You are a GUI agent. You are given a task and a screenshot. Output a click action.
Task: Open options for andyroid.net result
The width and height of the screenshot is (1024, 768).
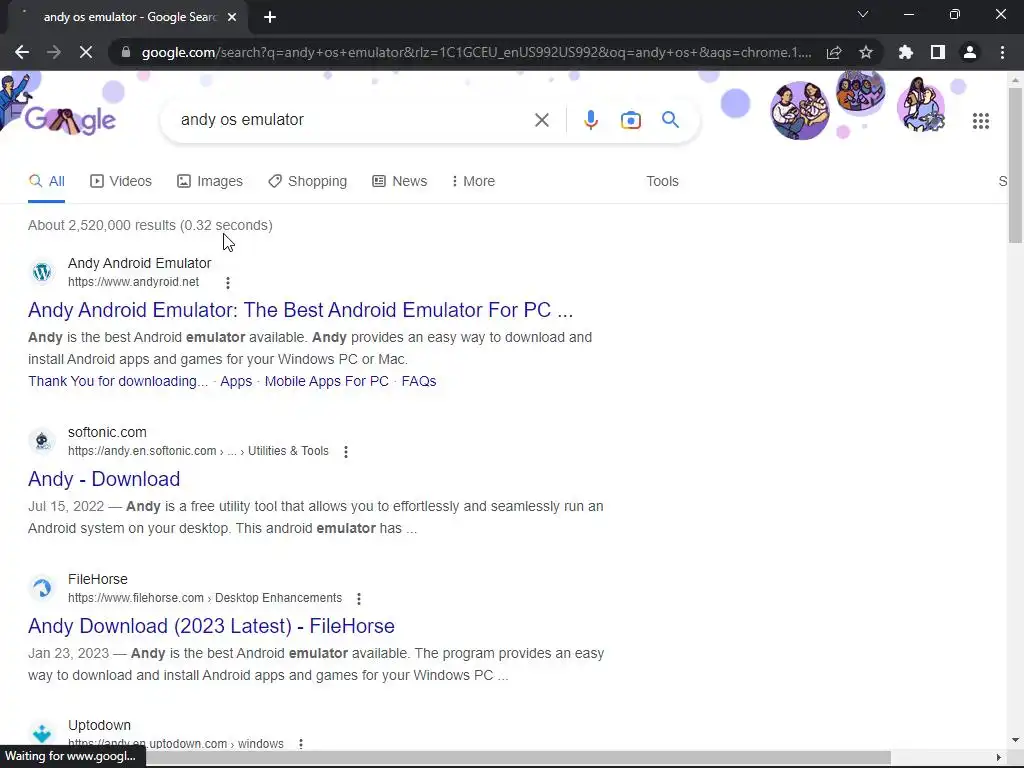[227, 283]
